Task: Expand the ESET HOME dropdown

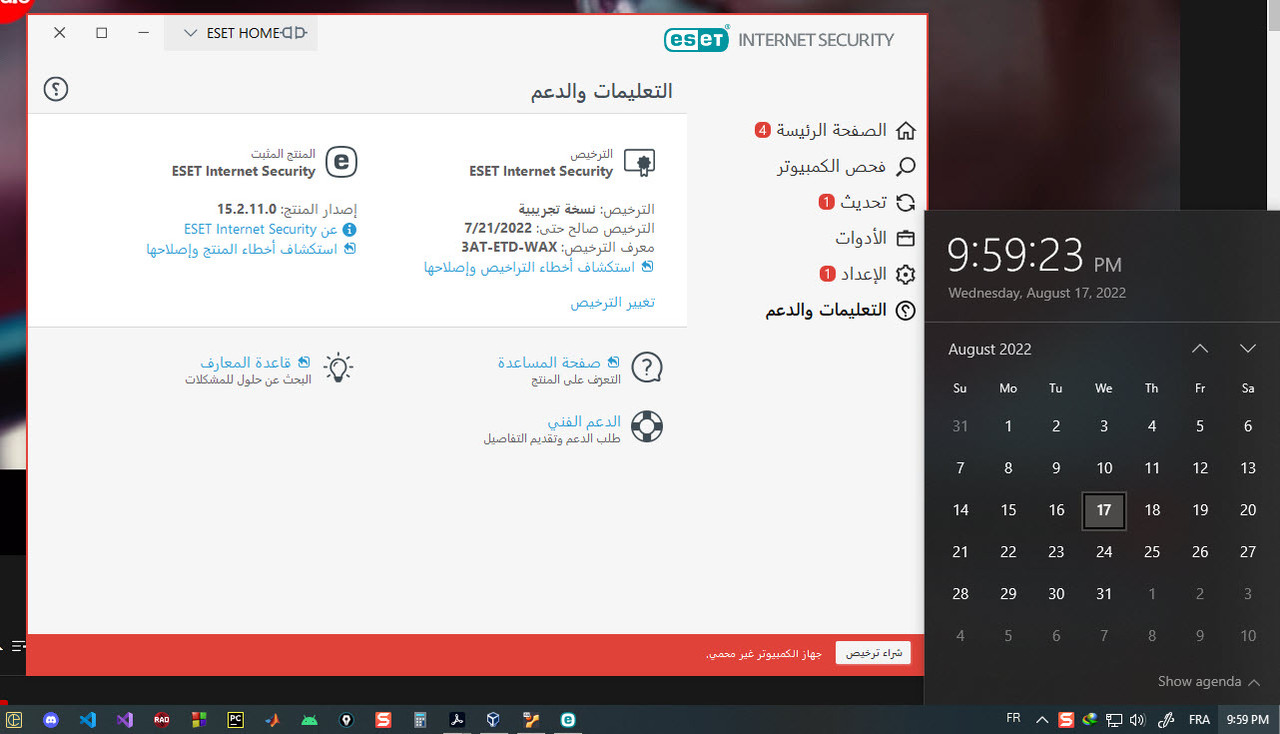Action: (x=240, y=33)
